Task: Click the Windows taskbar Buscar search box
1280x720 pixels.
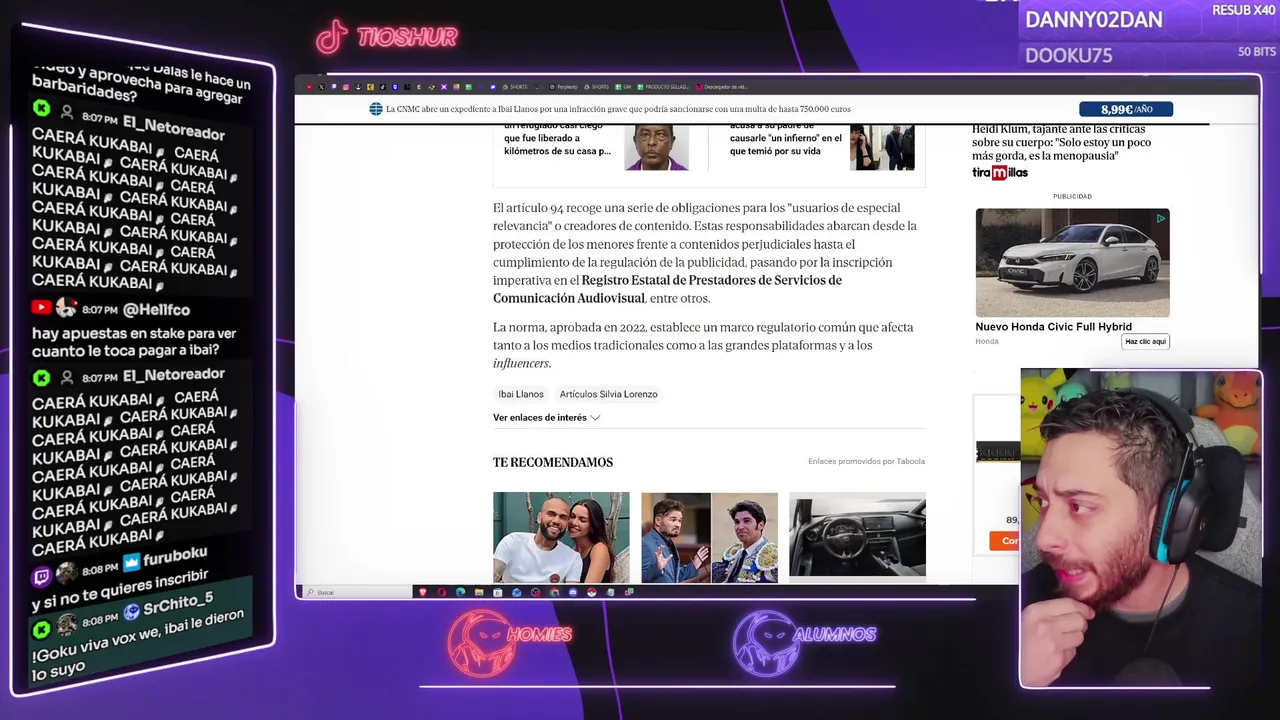Action: click(x=356, y=592)
